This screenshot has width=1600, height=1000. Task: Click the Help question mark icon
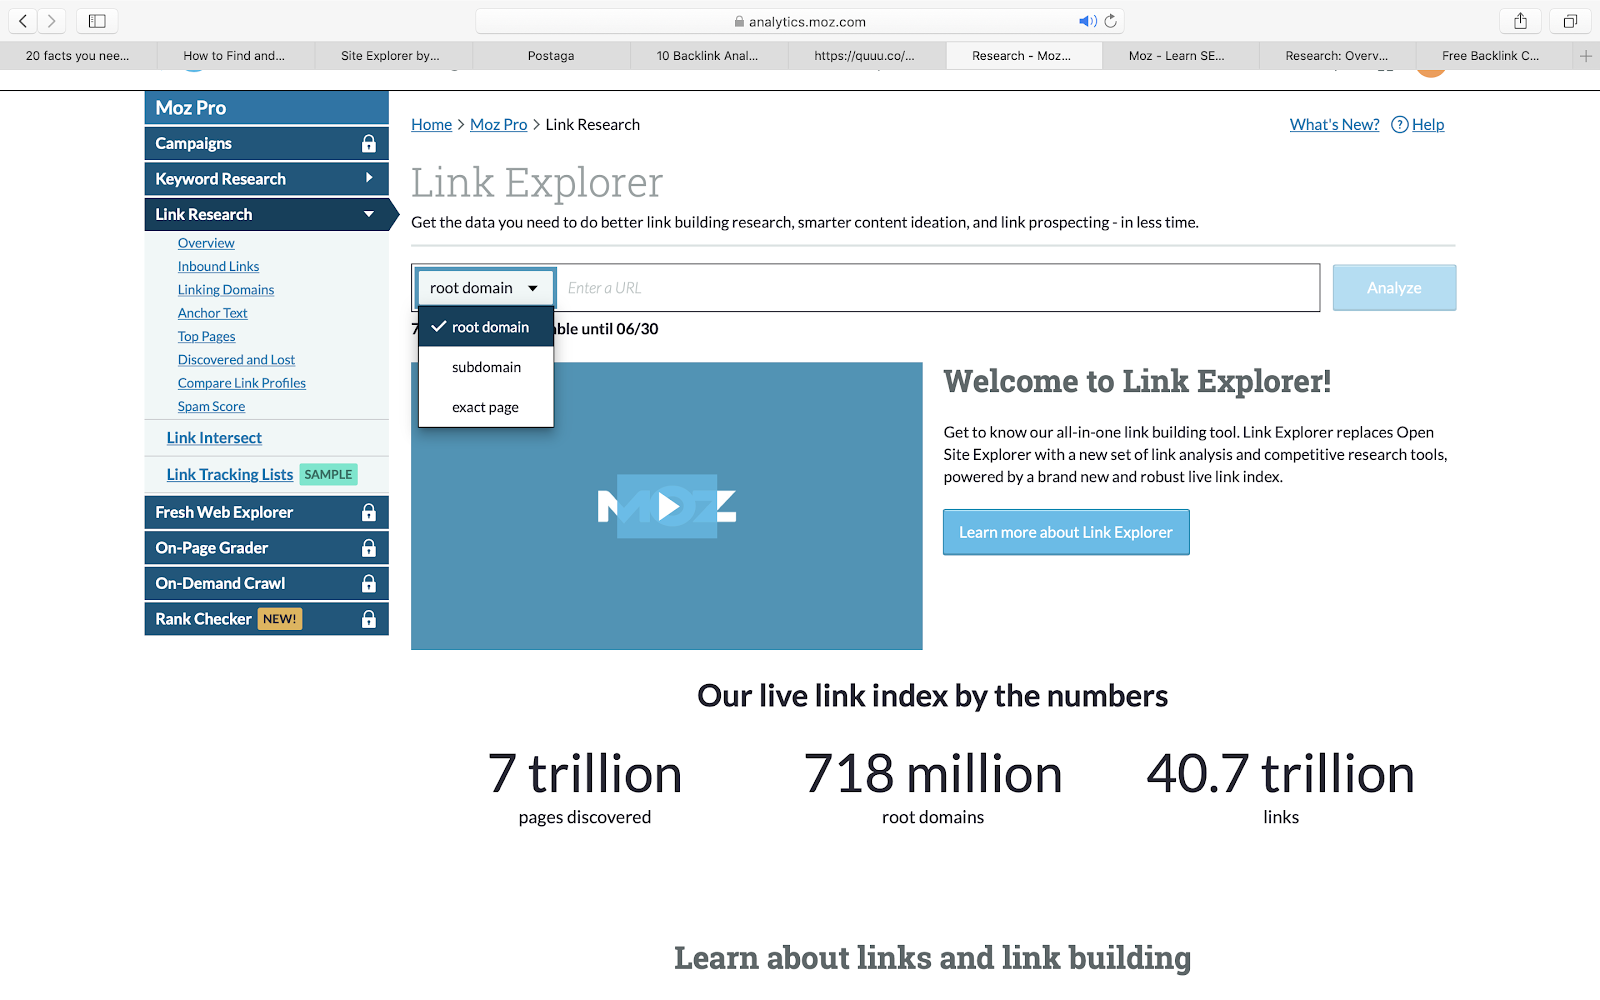click(x=1400, y=125)
